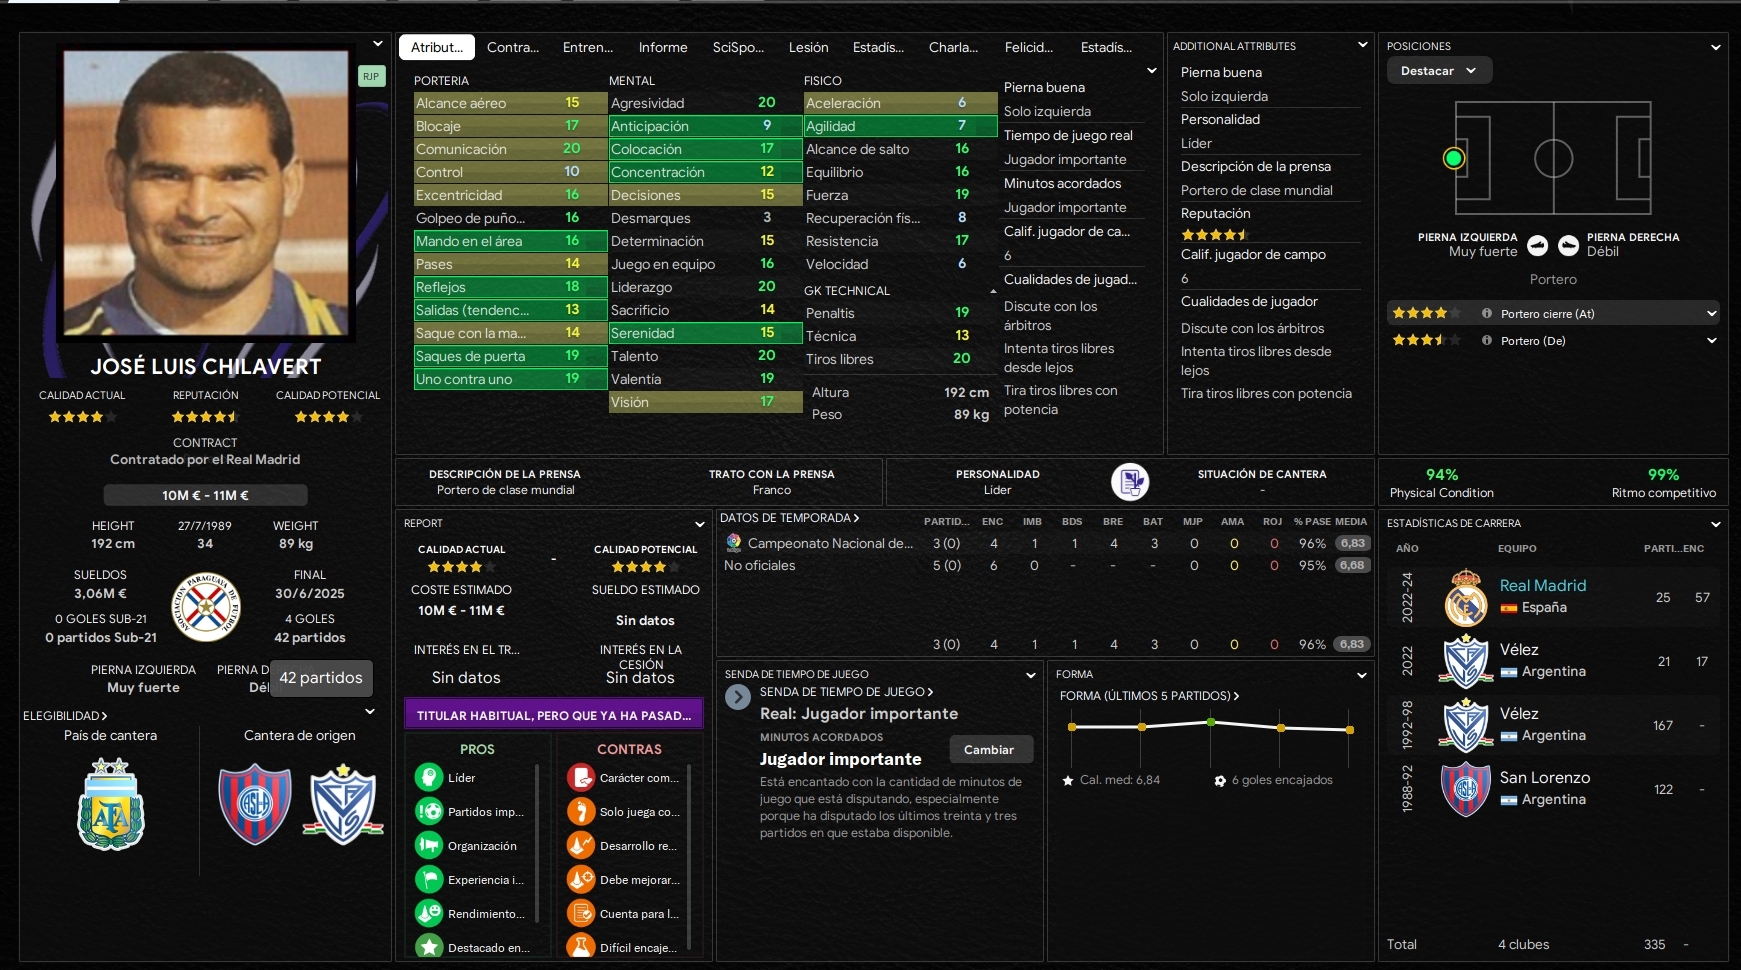The height and width of the screenshot is (970, 1741).
Task: Click the green RIP badge beside the photo
Action: click(x=371, y=76)
